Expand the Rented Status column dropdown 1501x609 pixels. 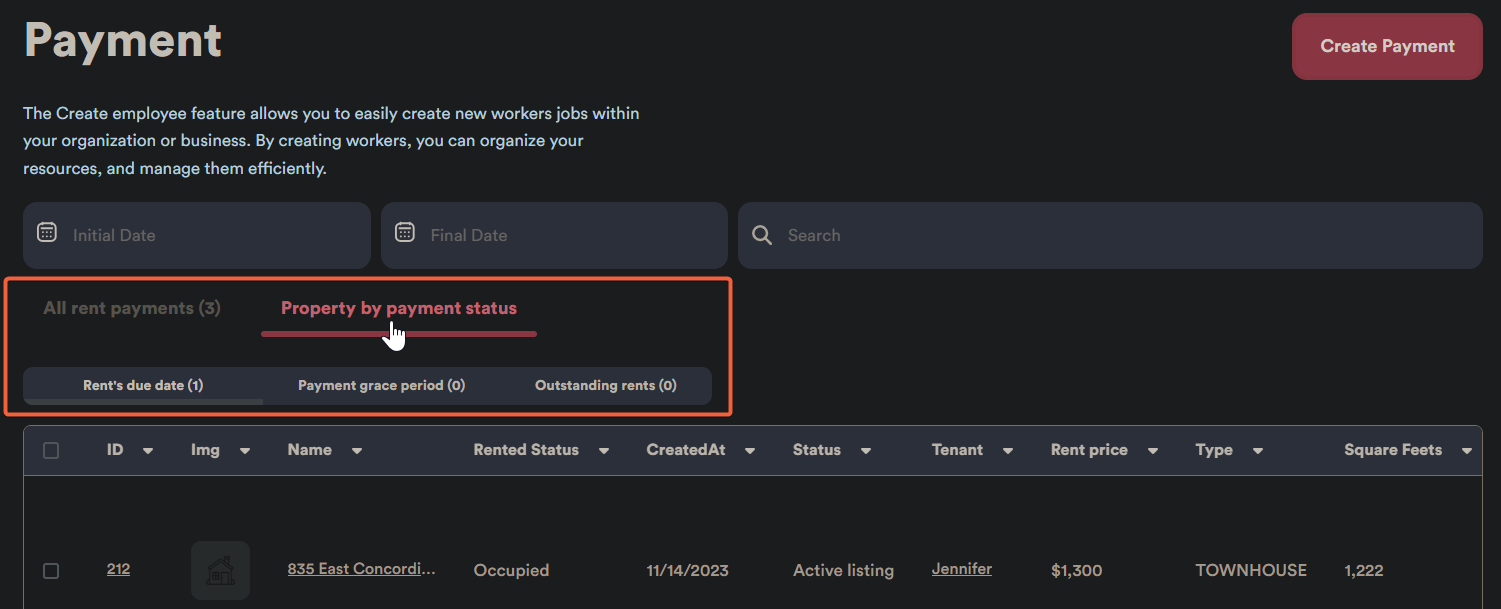pyautogui.click(x=604, y=451)
